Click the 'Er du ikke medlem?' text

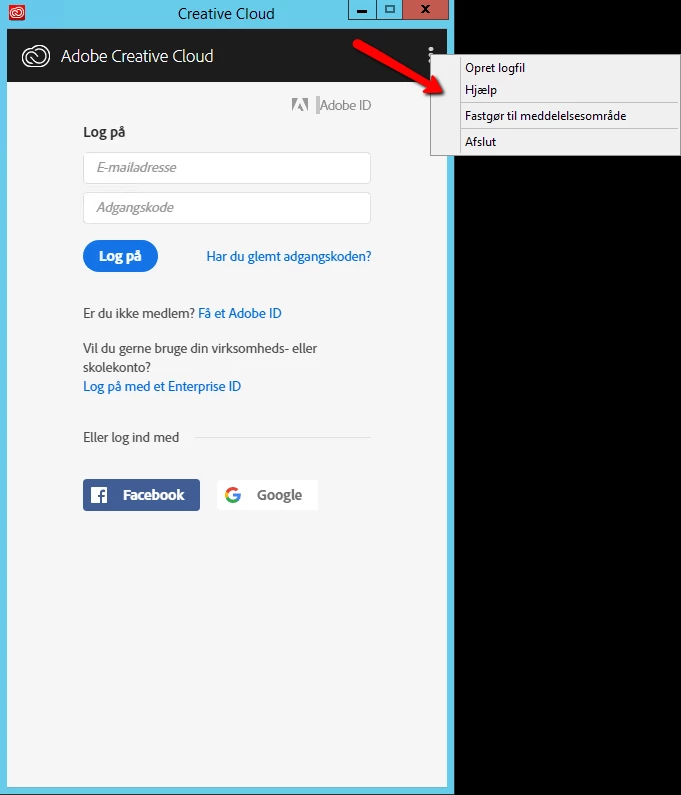(x=139, y=313)
